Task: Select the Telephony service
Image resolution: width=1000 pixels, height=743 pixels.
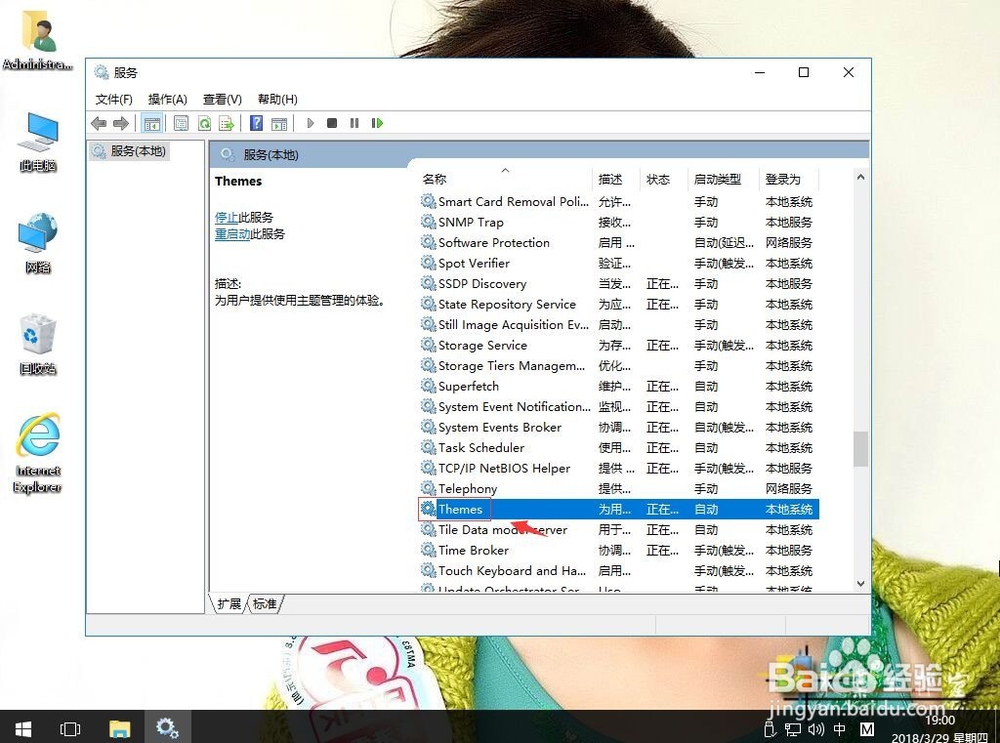Action: tap(619, 489)
